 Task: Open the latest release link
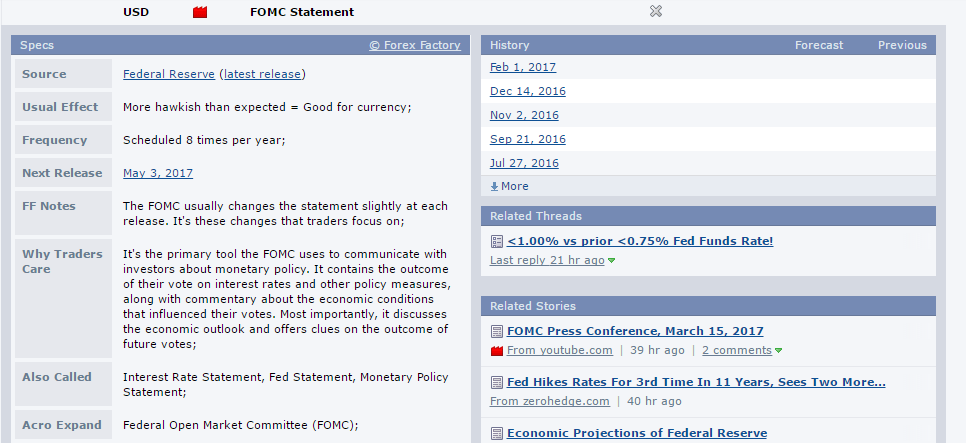[264, 74]
